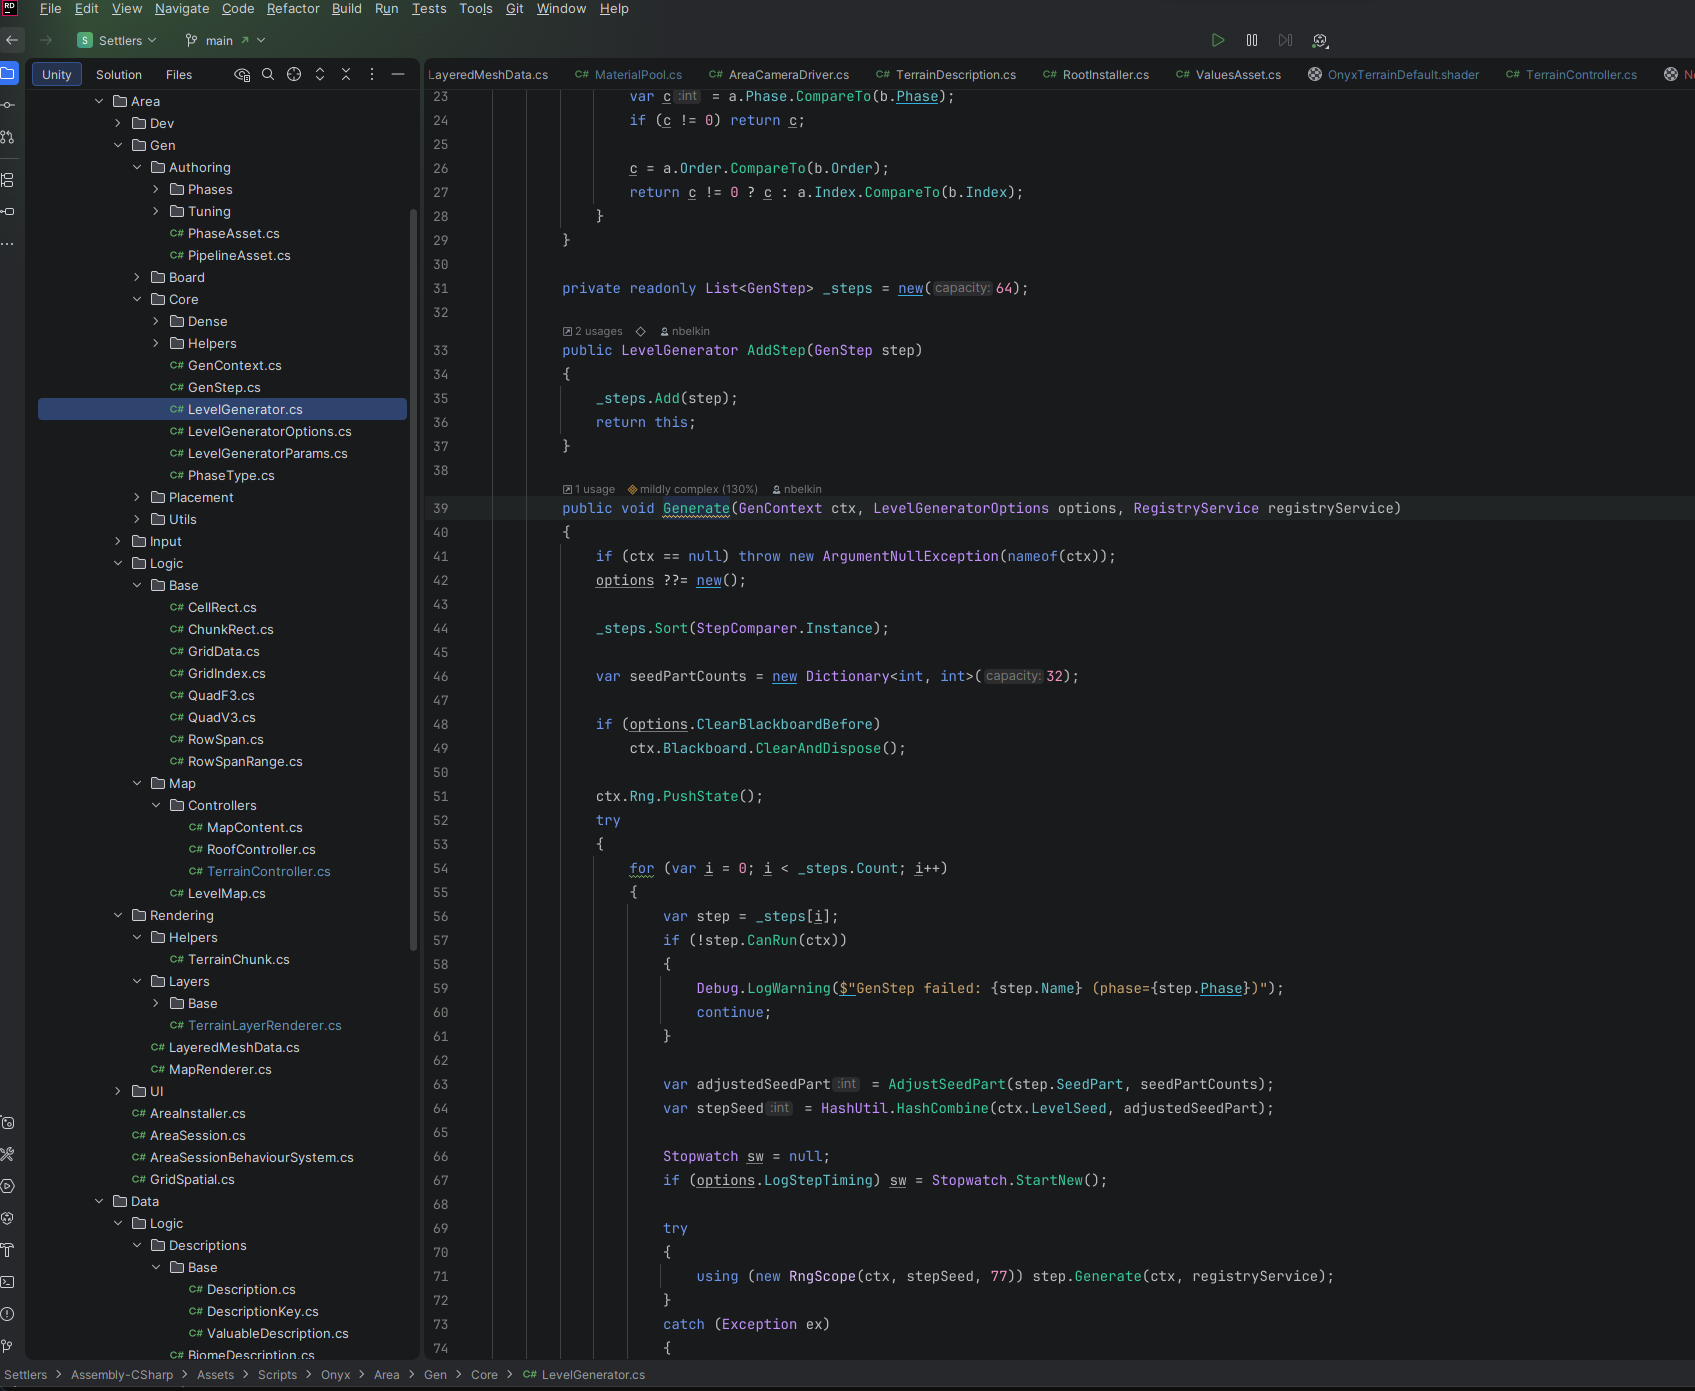Open the Refactor menu
This screenshot has width=1695, height=1391.
[x=293, y=9]
